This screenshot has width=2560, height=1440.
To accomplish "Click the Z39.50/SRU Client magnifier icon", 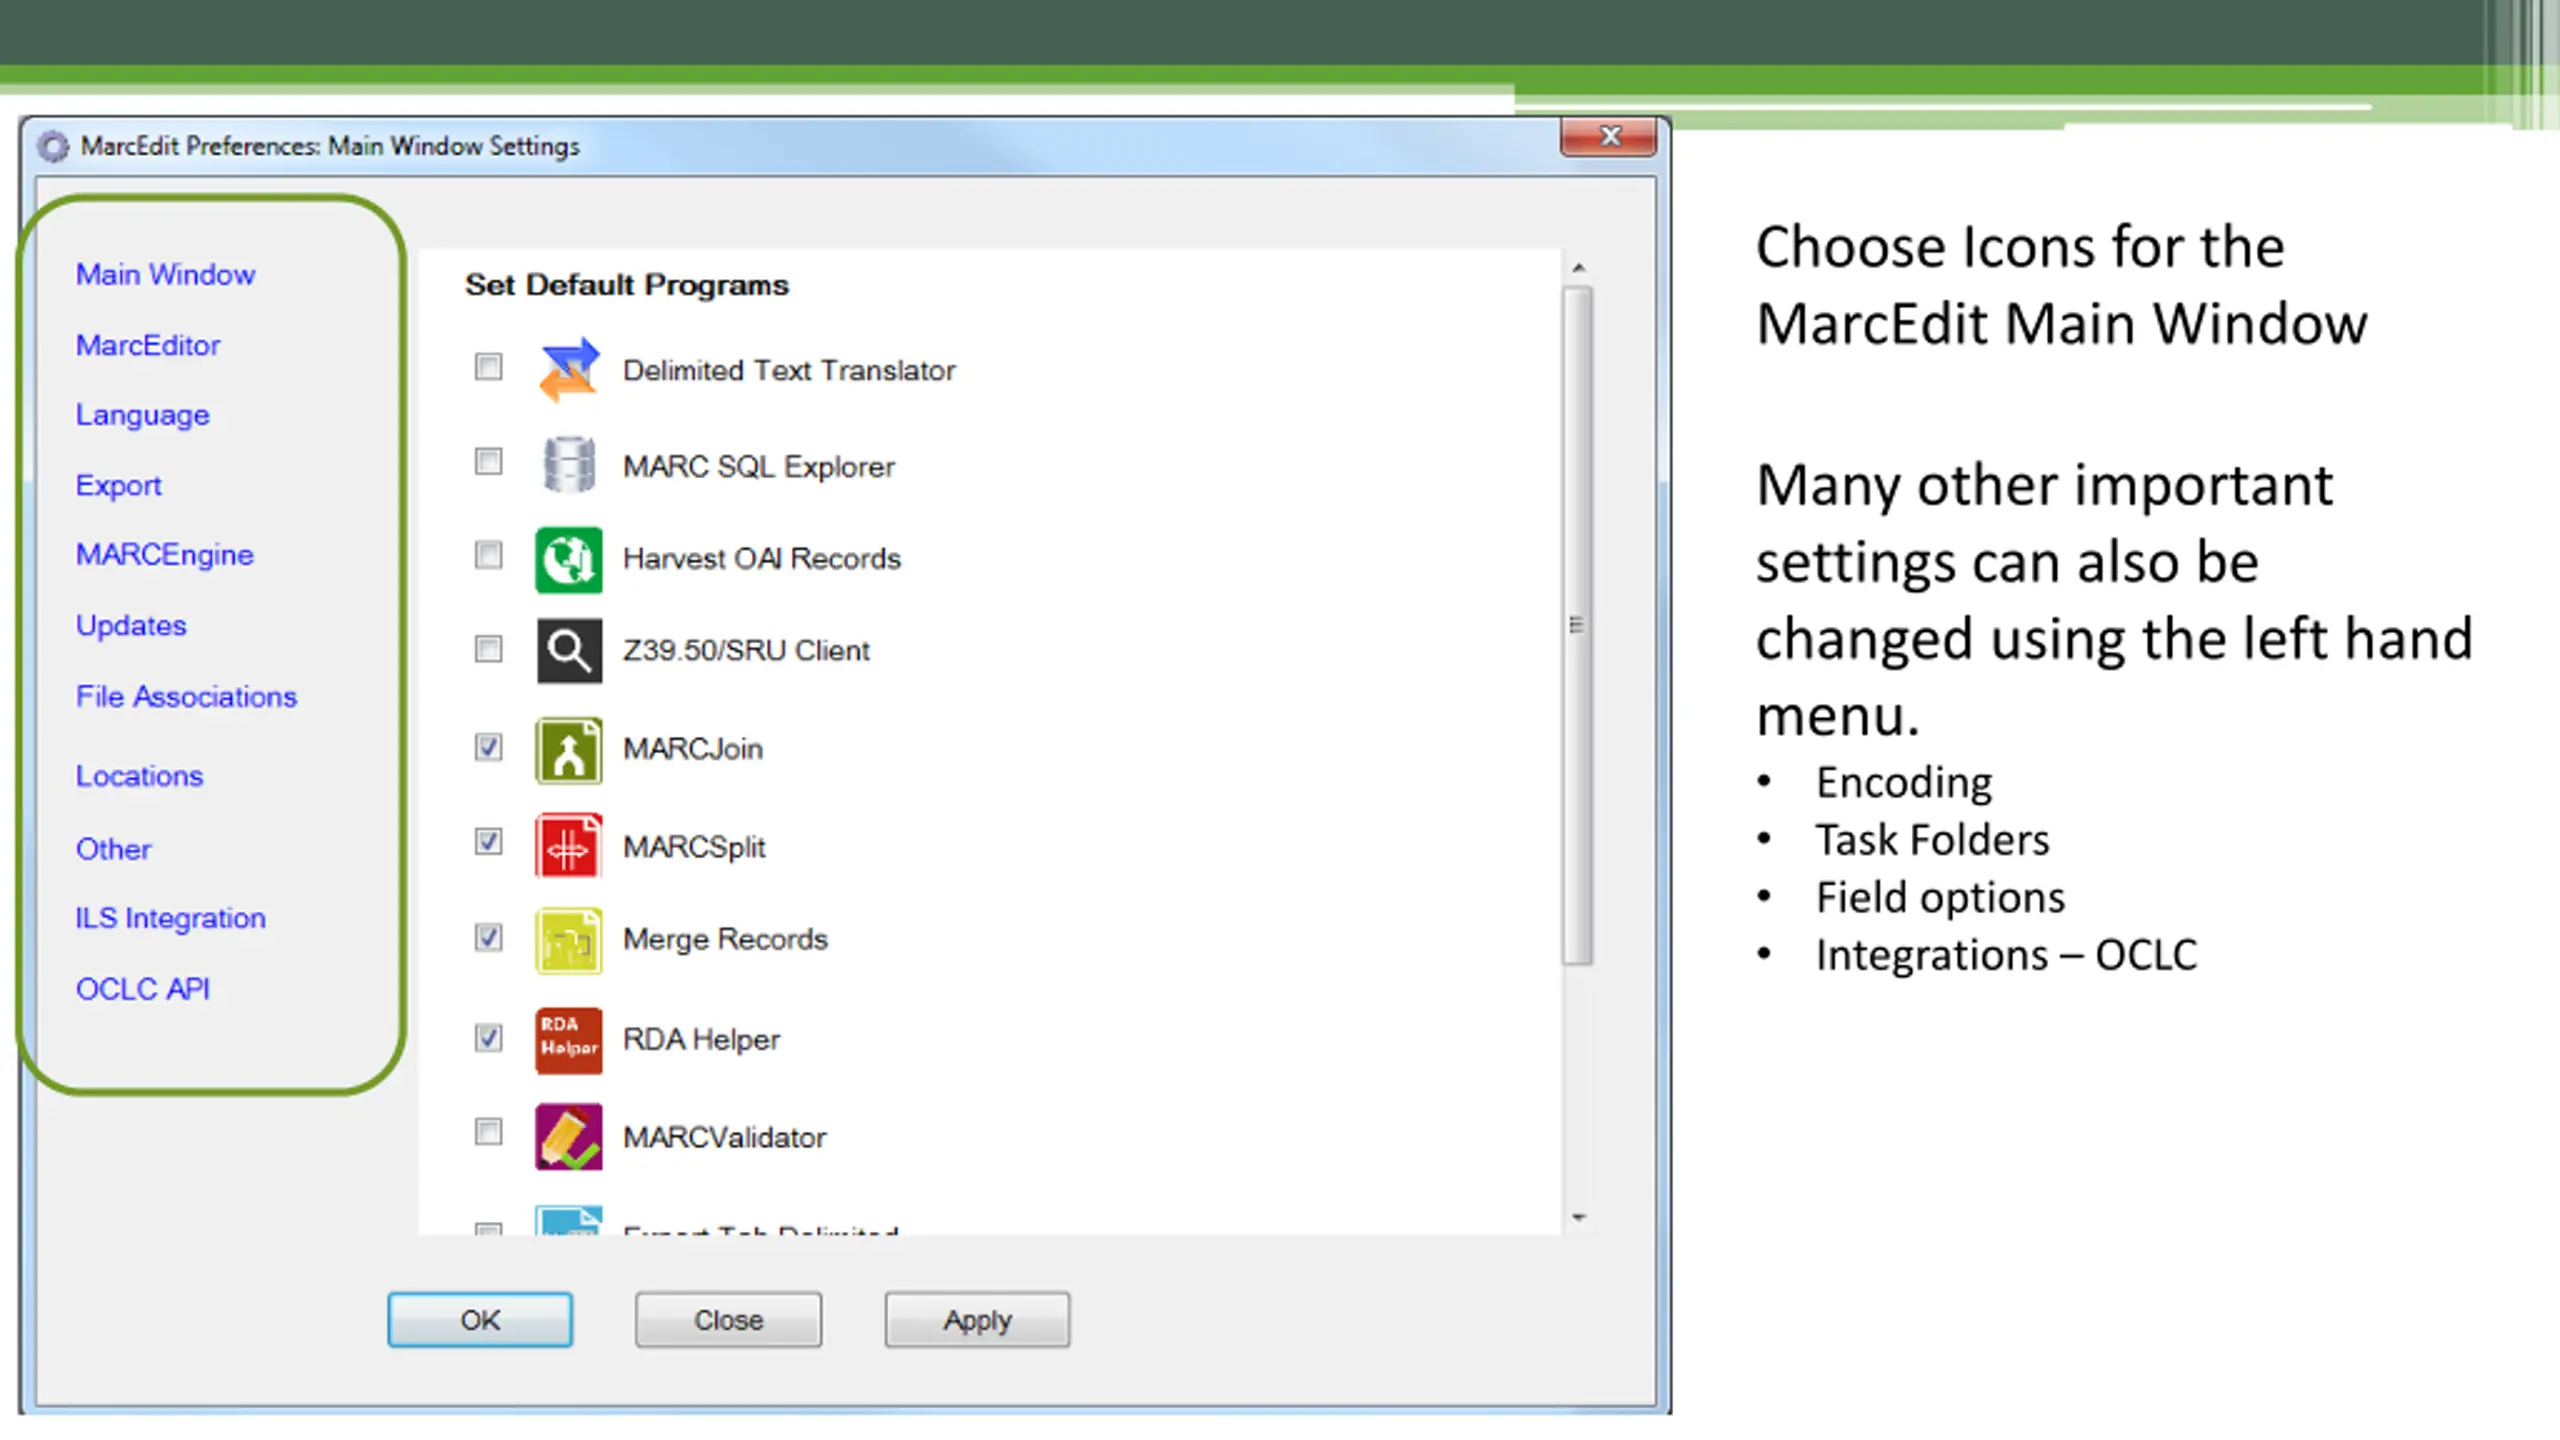I will pos(569,651).
